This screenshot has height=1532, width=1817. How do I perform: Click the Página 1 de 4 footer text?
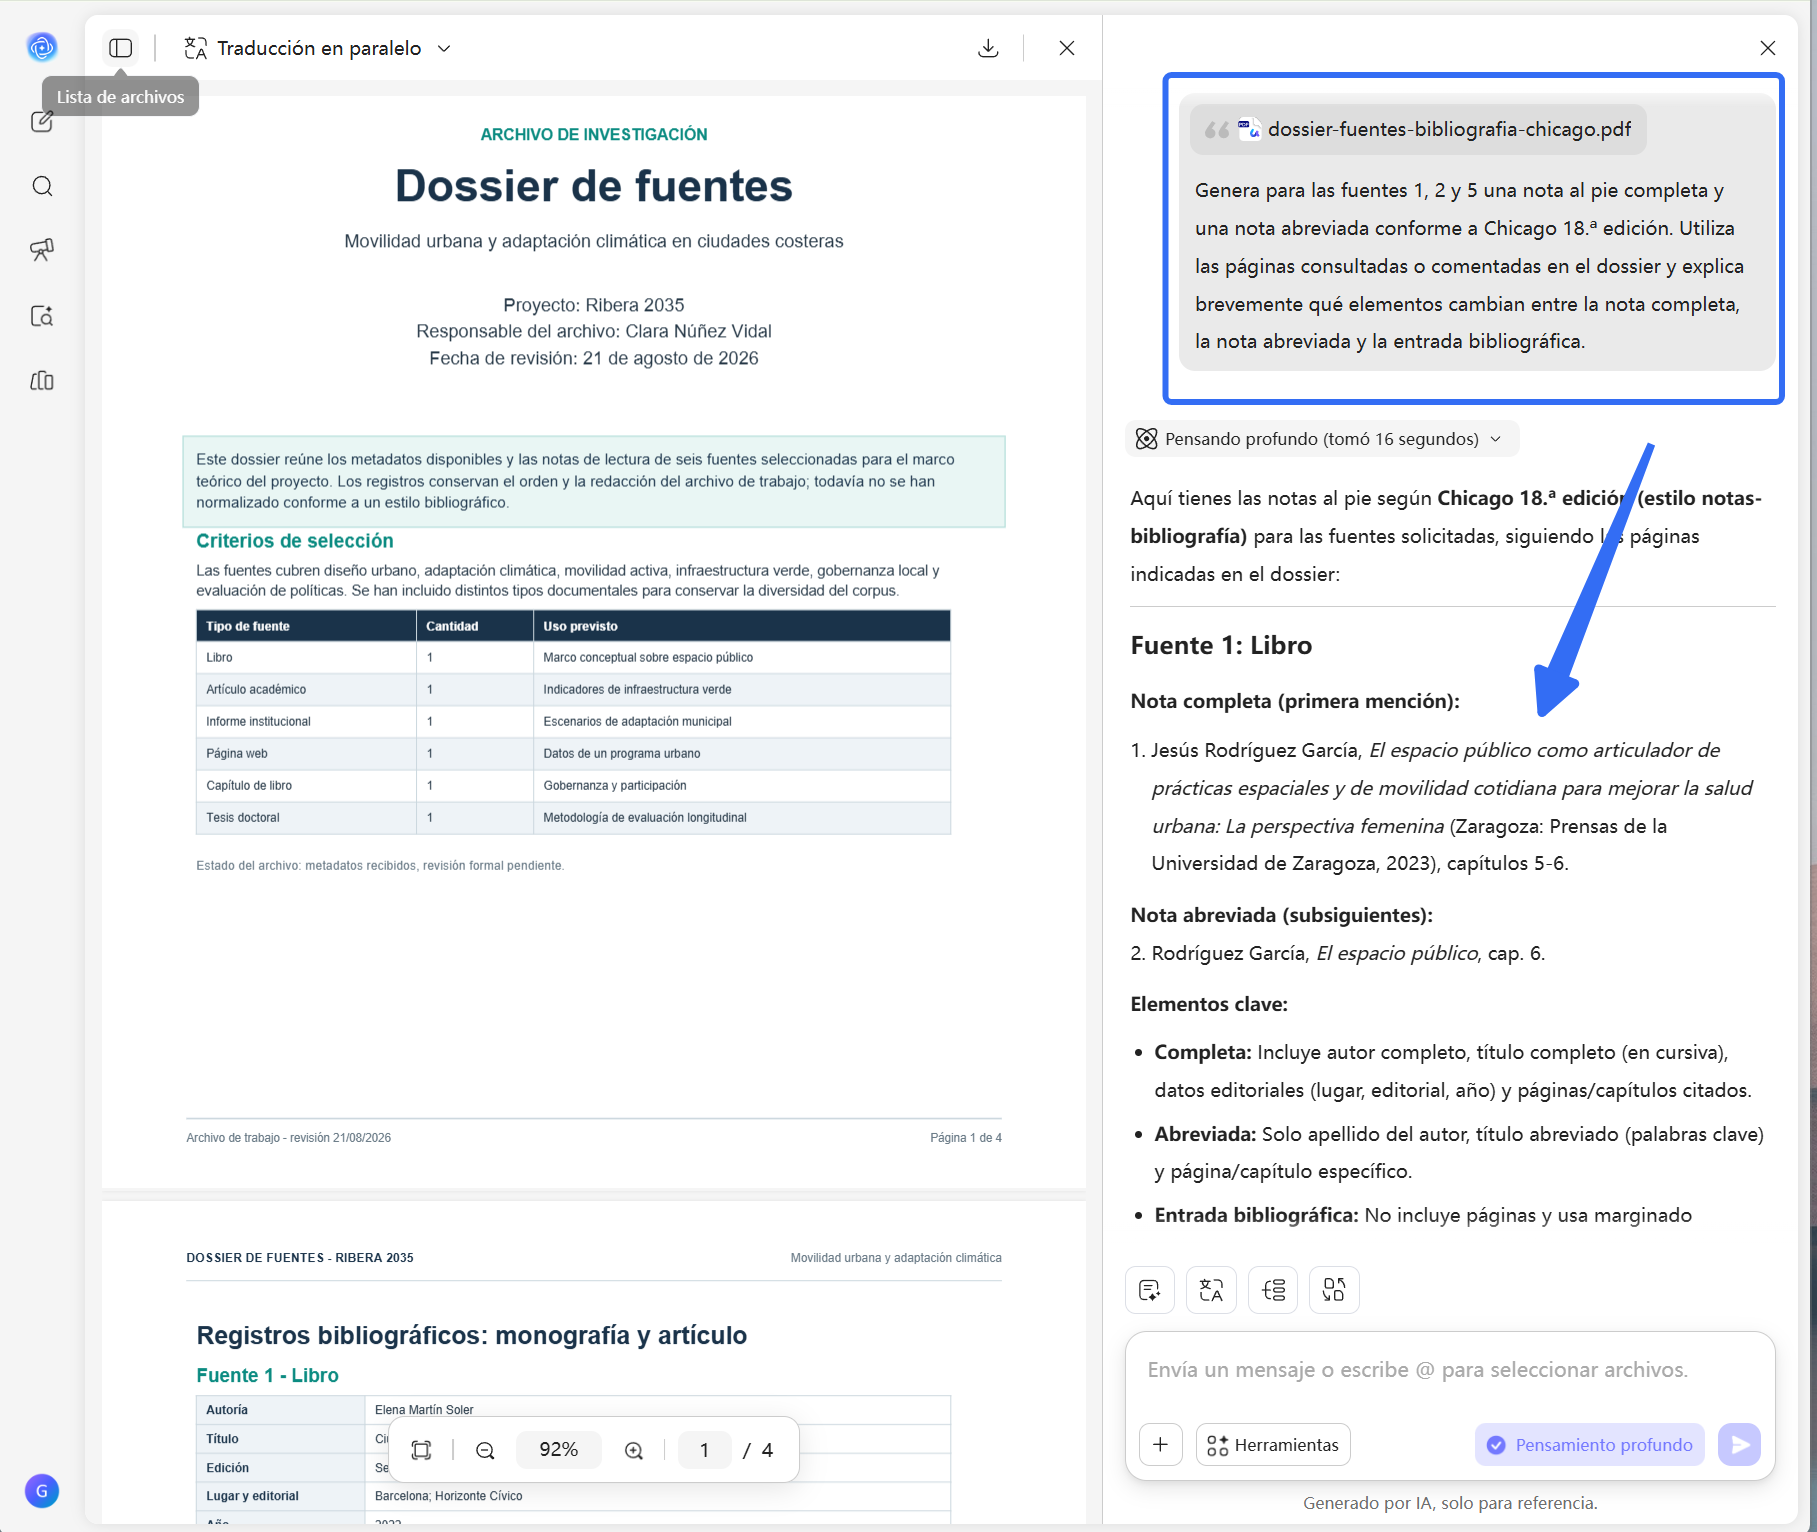click(966, 1138)
